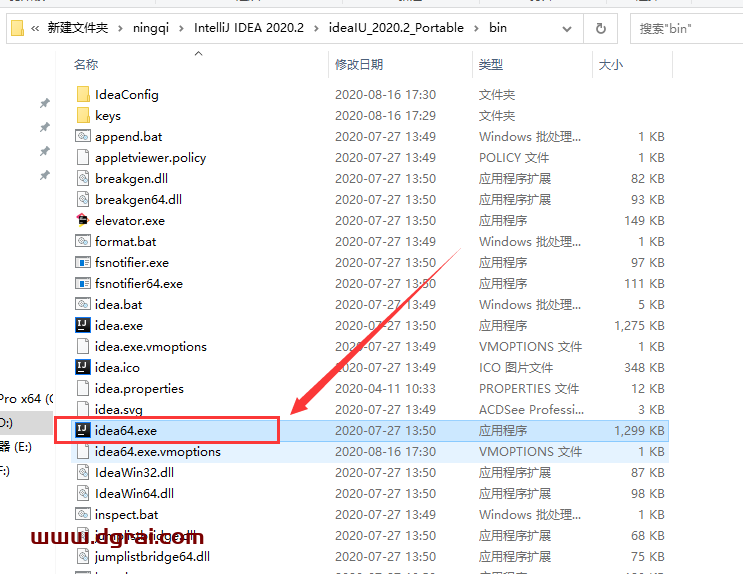The image size is (743, 574).
Task: Click the first quick access pin icon
Action: pyautogui.click(x=45, y=103)
